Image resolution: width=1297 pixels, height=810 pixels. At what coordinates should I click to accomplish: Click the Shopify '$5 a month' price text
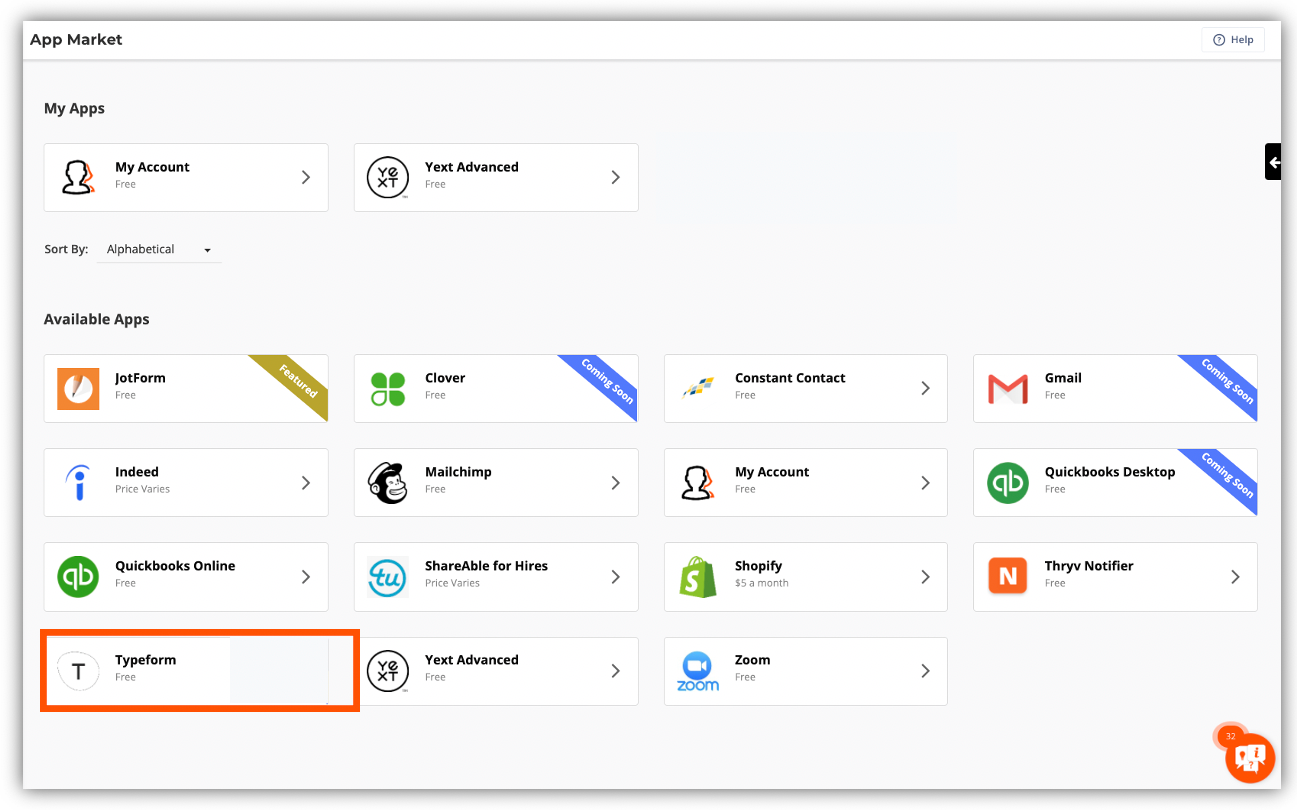pyautogui.click(x=761, y=583)
